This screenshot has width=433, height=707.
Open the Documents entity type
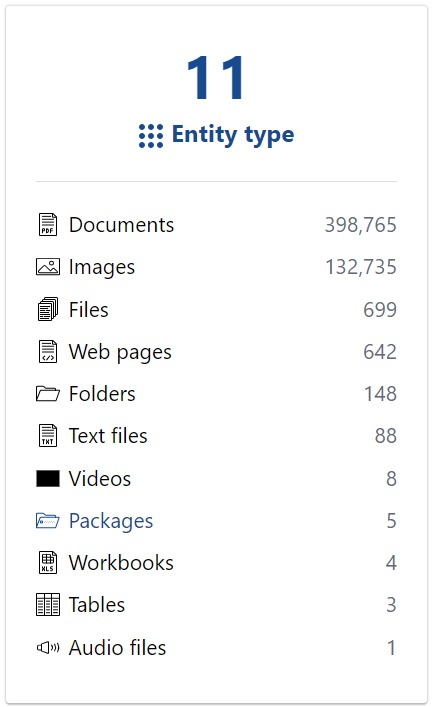[121, 225]
